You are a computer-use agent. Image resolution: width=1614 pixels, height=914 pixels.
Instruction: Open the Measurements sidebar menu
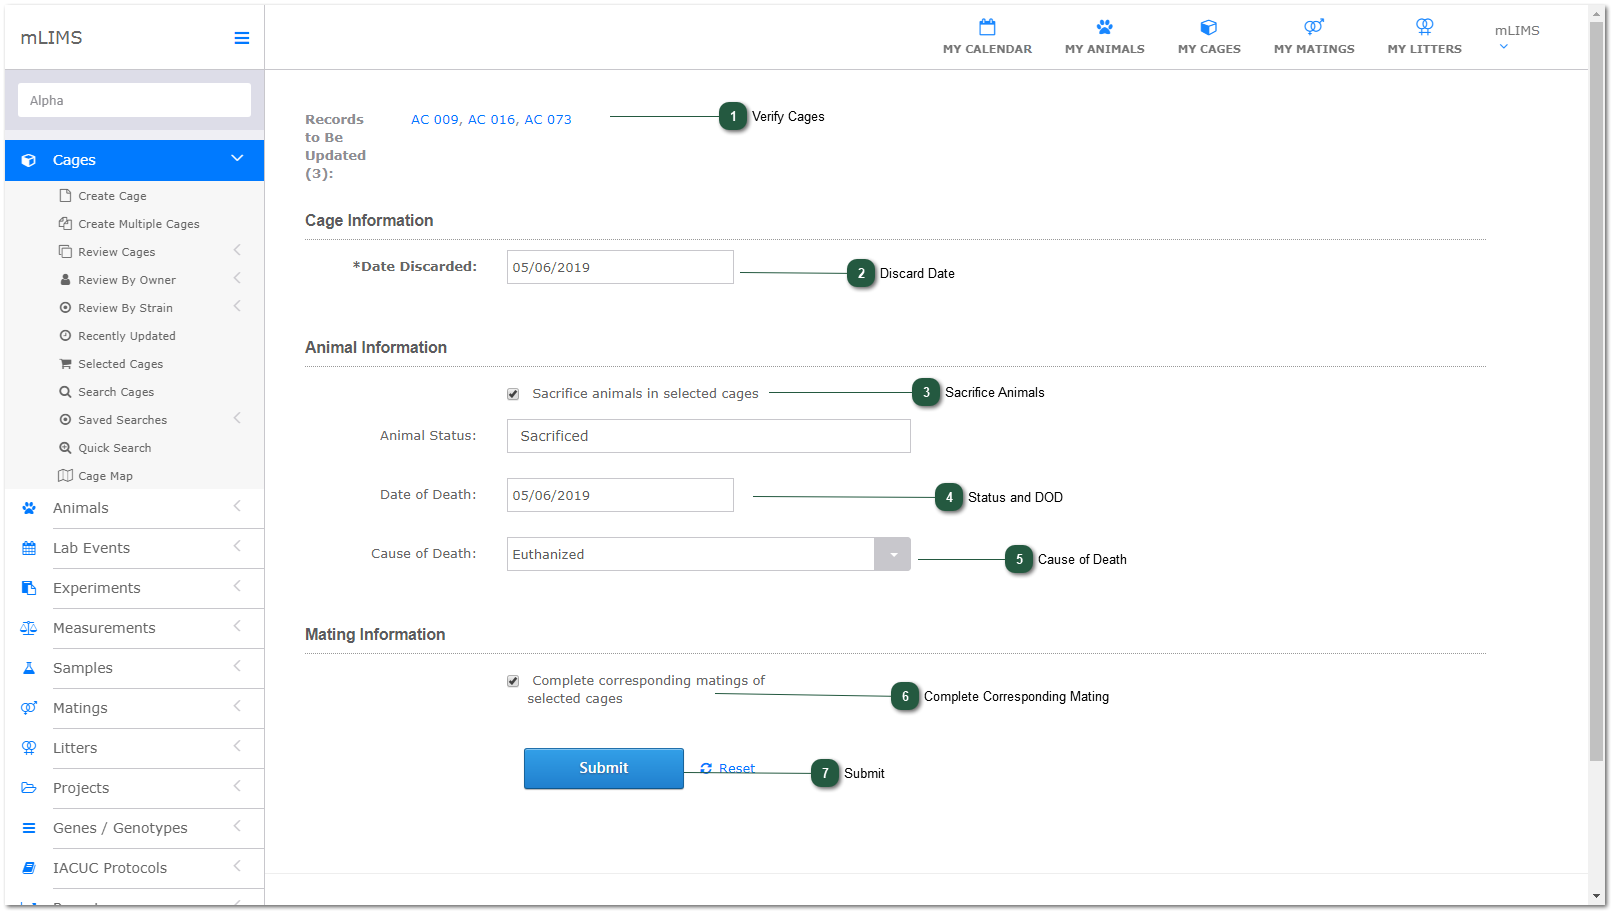point(134,628)
